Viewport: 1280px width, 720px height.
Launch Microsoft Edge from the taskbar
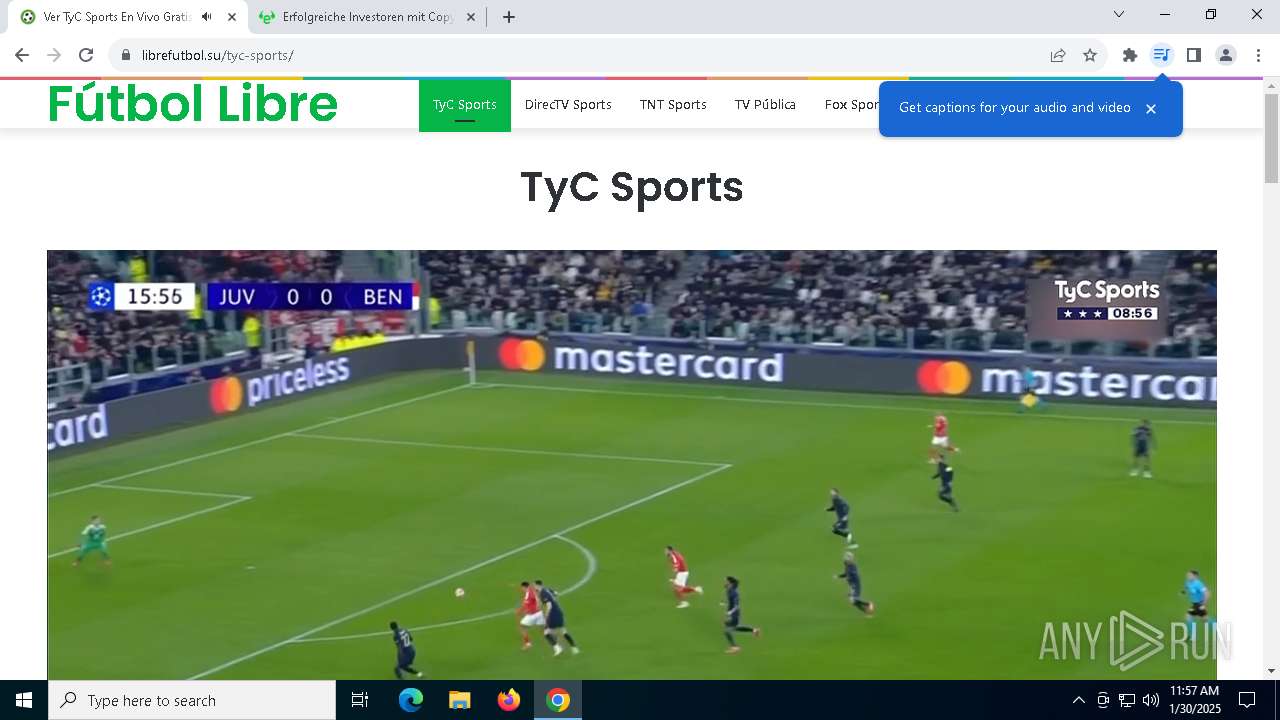410,700
